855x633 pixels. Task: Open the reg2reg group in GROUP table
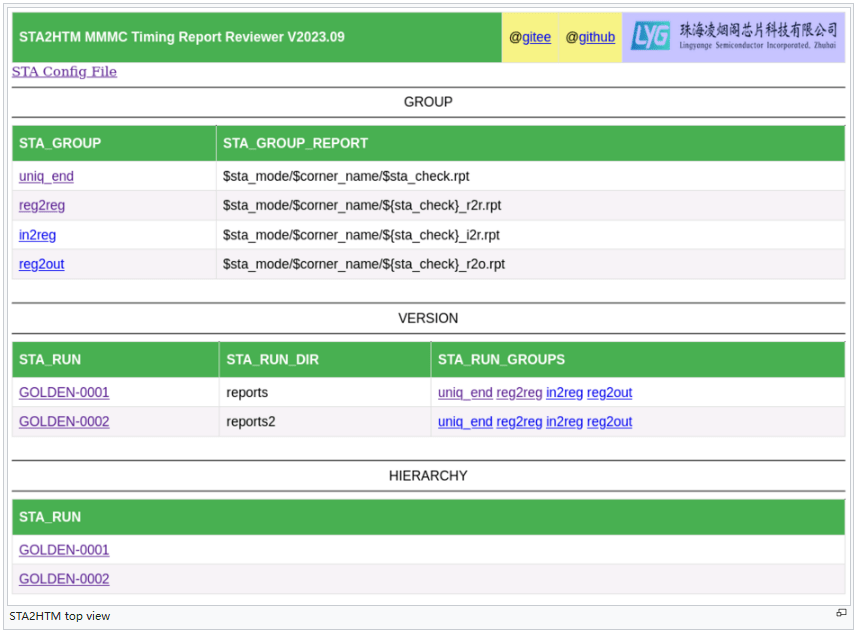[x=42, y=205]
